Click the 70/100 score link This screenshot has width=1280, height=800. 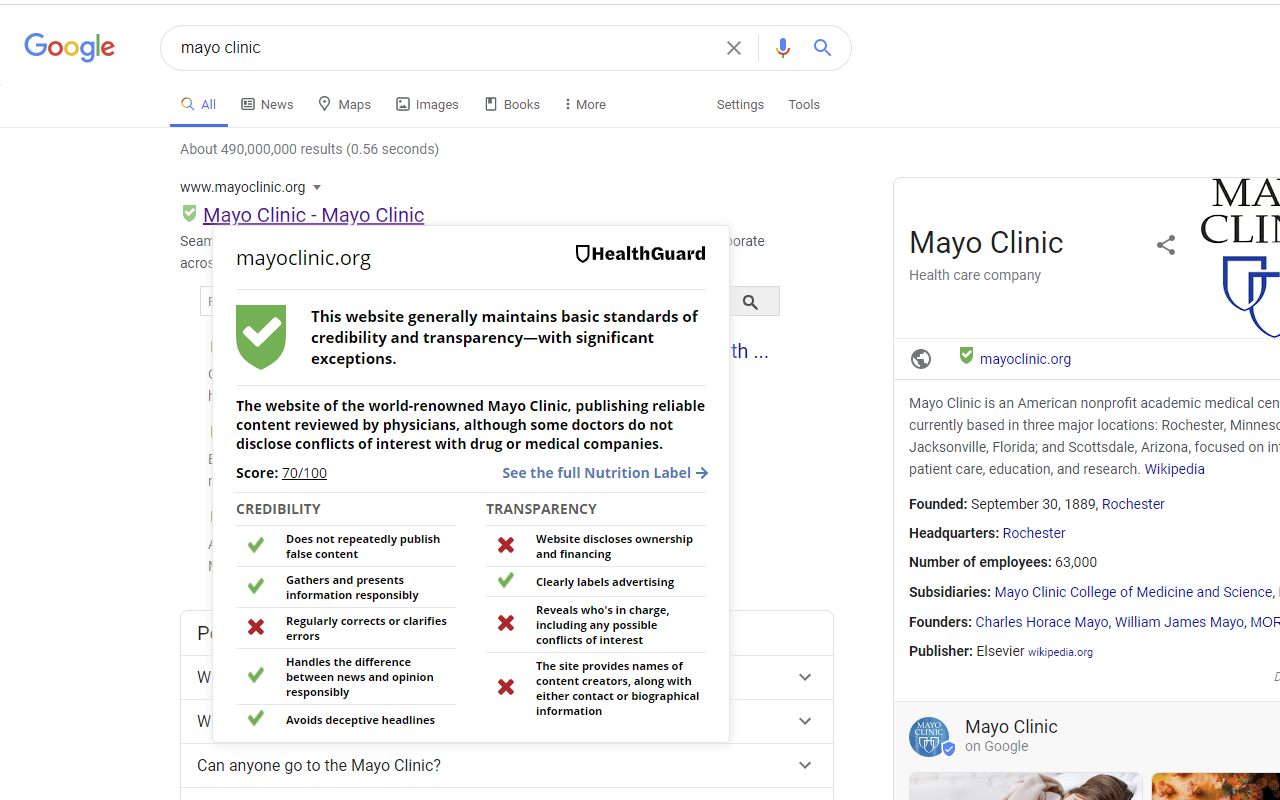(x=303, y=472)
